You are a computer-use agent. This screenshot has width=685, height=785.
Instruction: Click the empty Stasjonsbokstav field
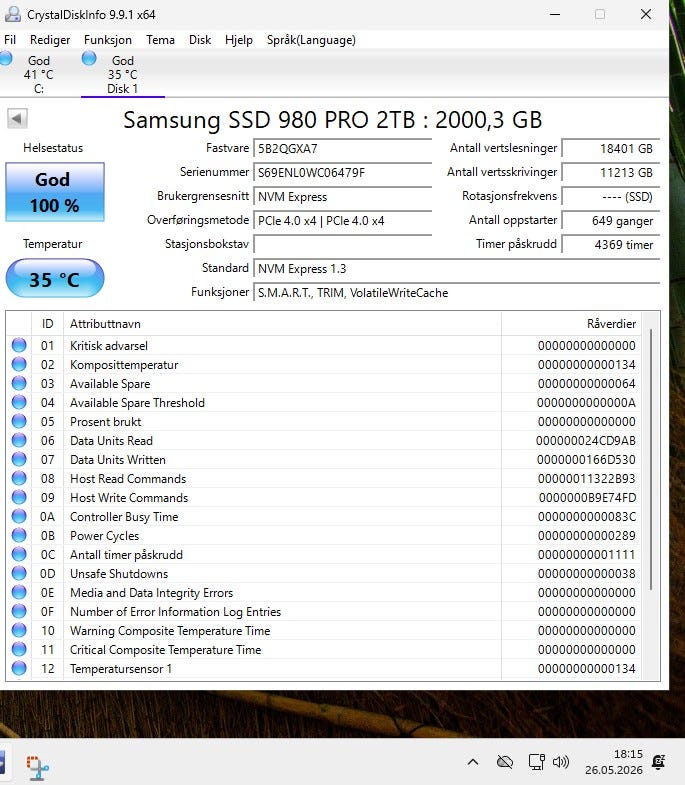342,245
